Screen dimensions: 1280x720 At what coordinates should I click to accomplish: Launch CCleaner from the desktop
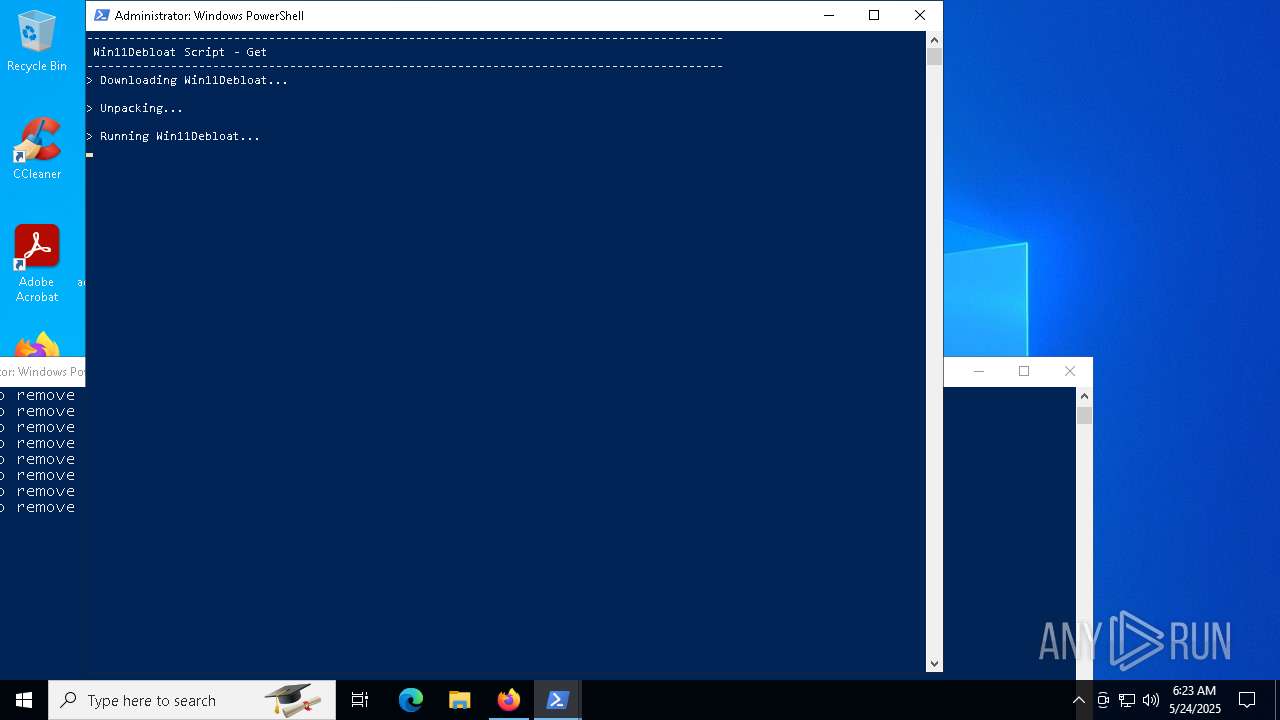pos(37,149)
